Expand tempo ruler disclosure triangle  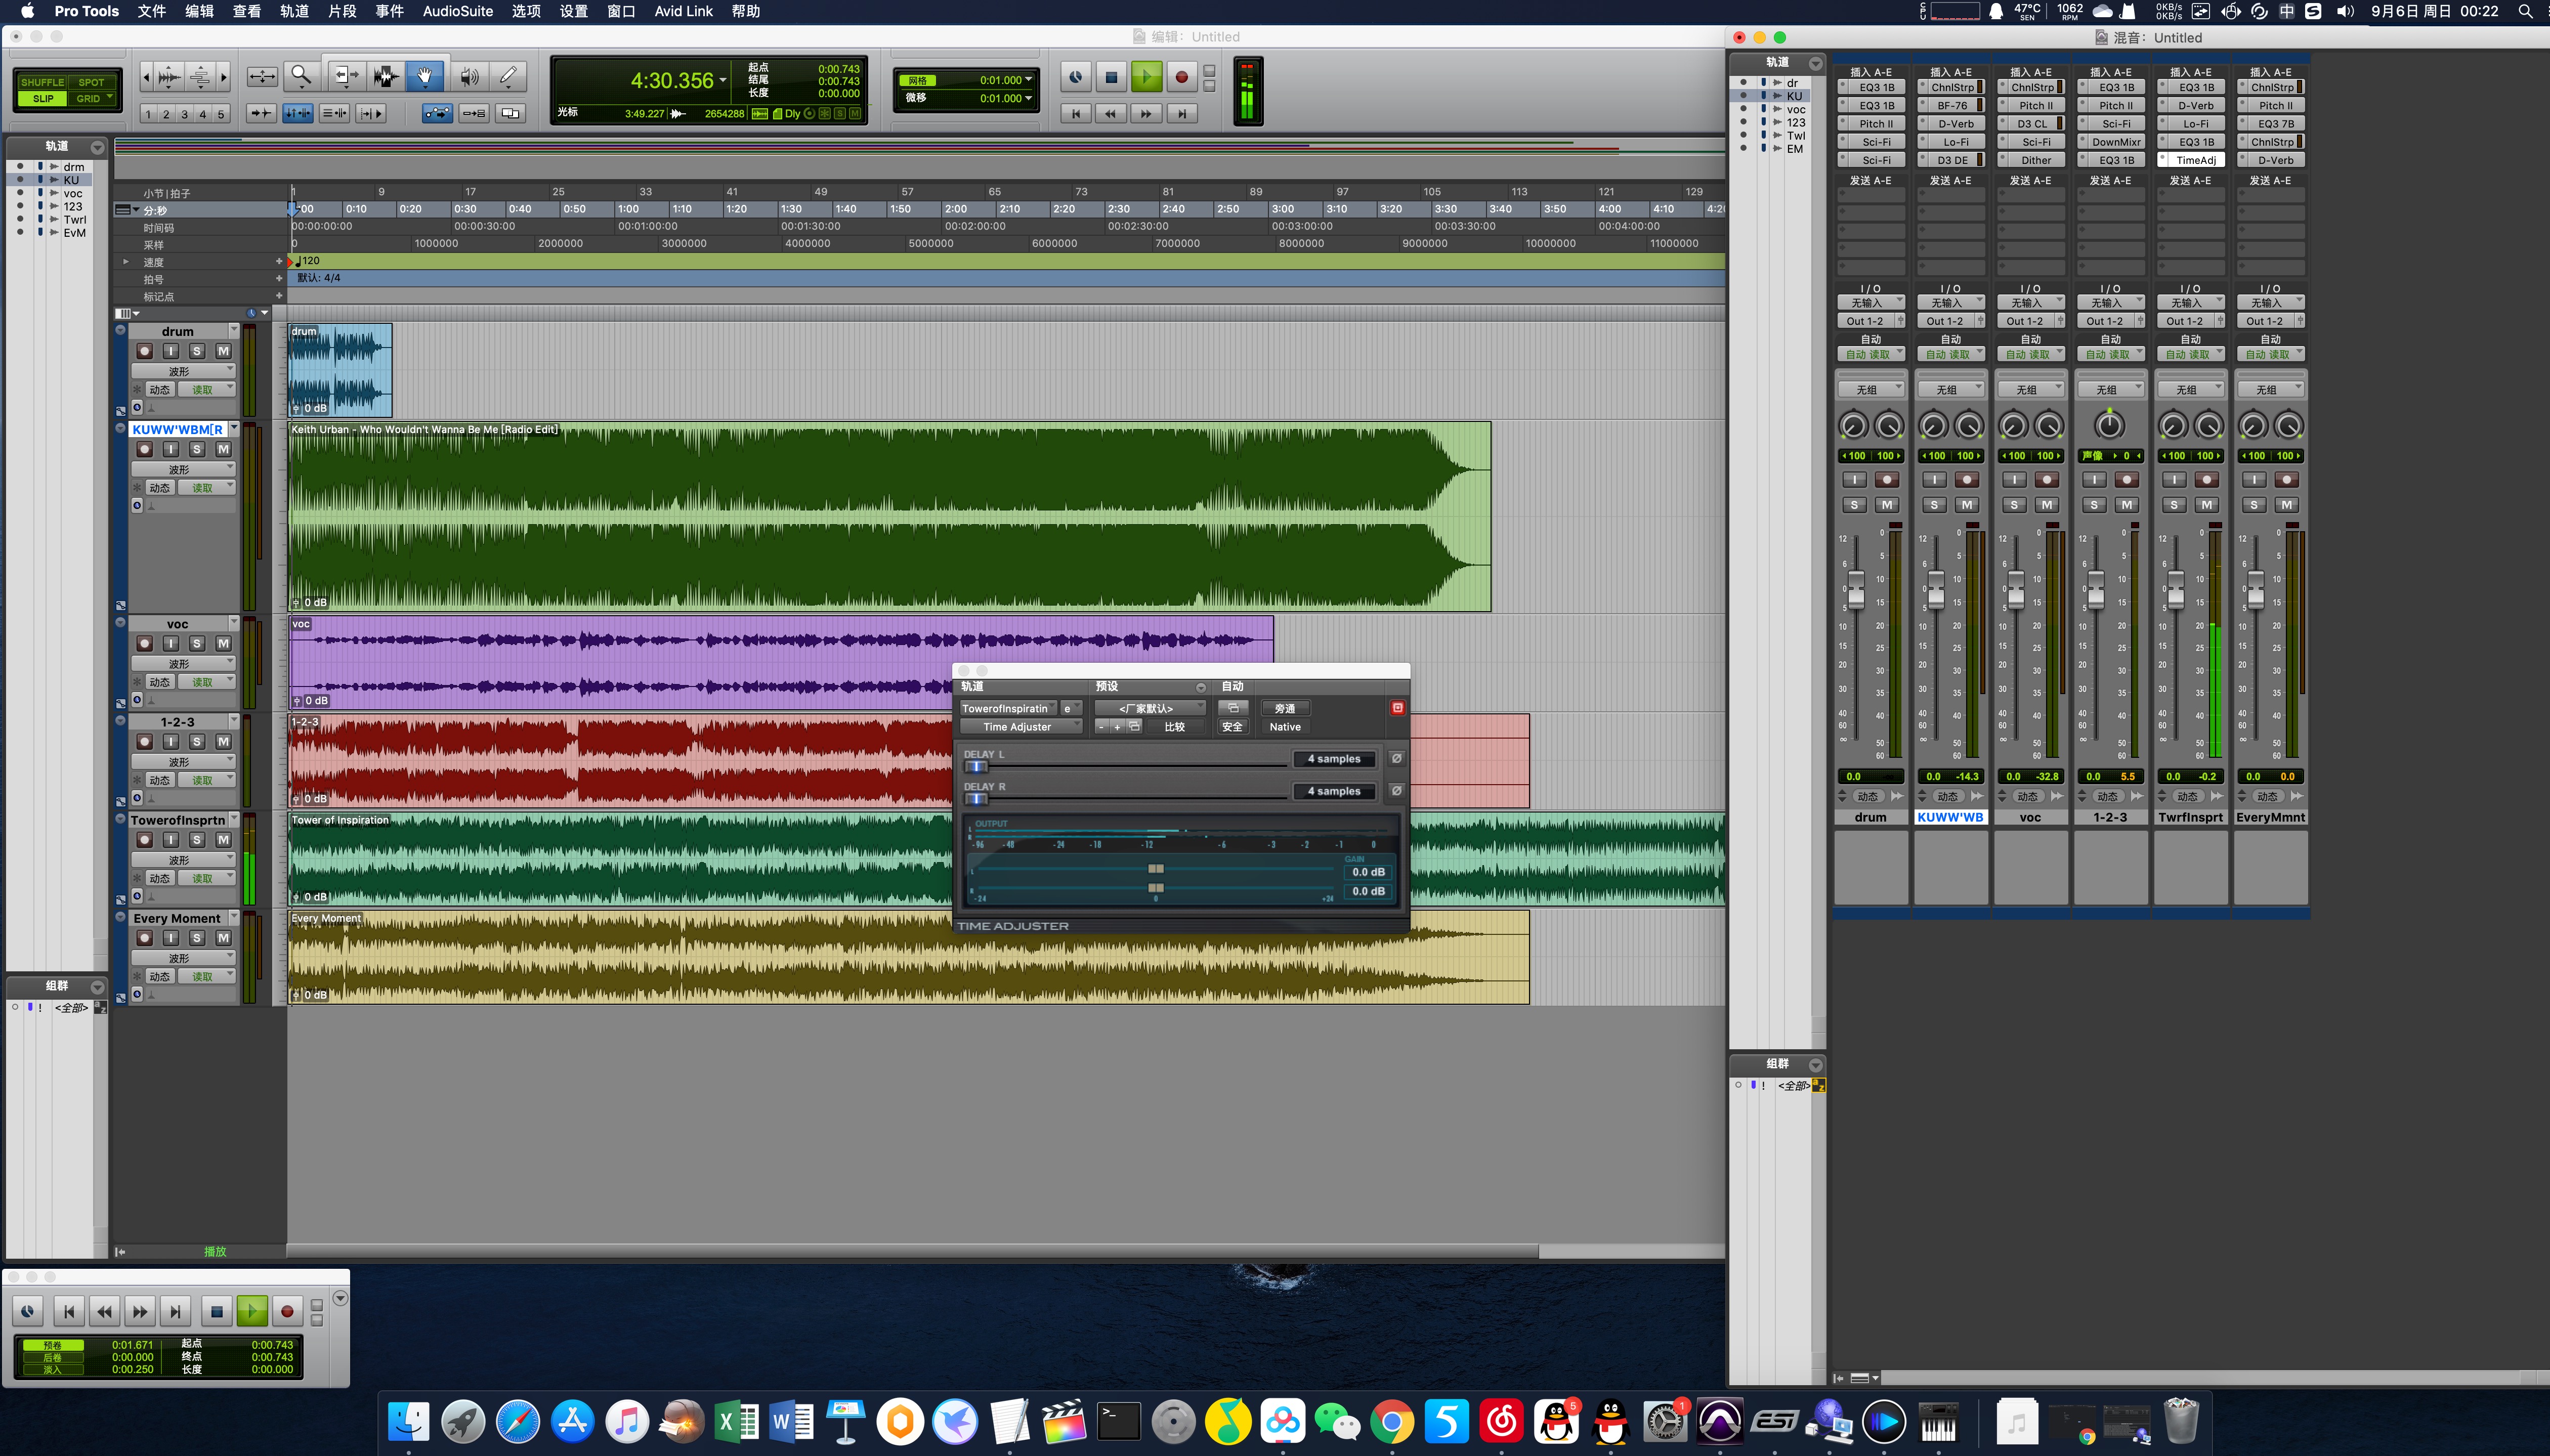tap(126, 261)
